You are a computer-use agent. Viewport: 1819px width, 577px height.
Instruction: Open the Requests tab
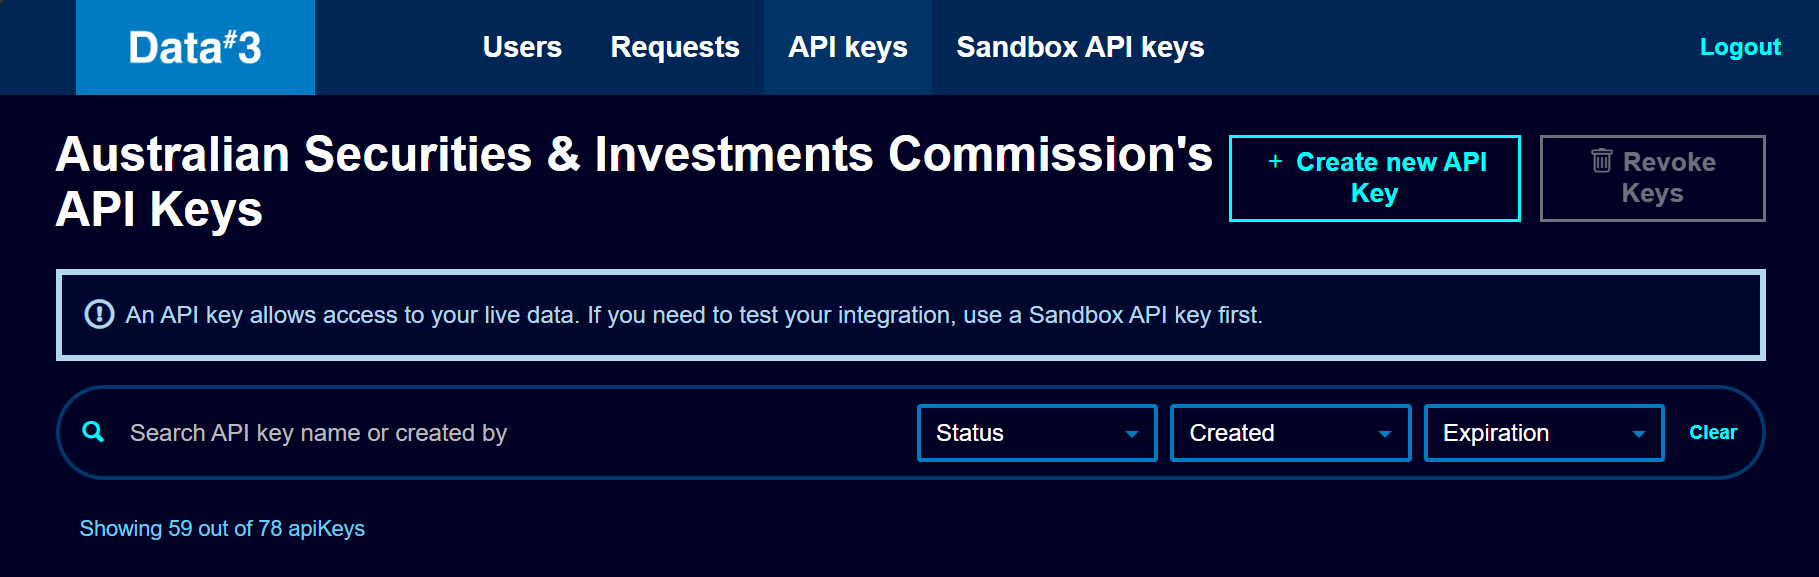click(675, 47)
